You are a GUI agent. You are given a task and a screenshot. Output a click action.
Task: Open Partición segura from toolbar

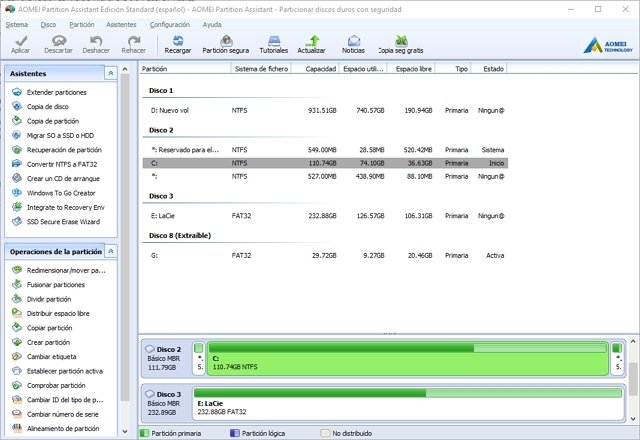(x=226, y=45)
